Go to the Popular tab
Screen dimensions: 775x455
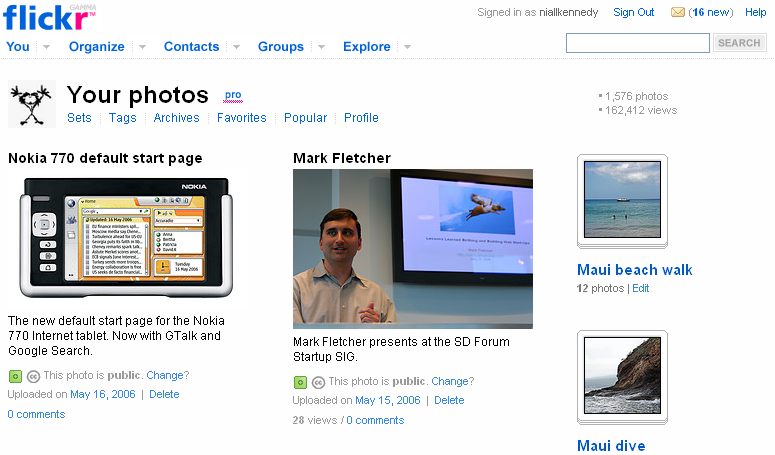click(305, 118)
